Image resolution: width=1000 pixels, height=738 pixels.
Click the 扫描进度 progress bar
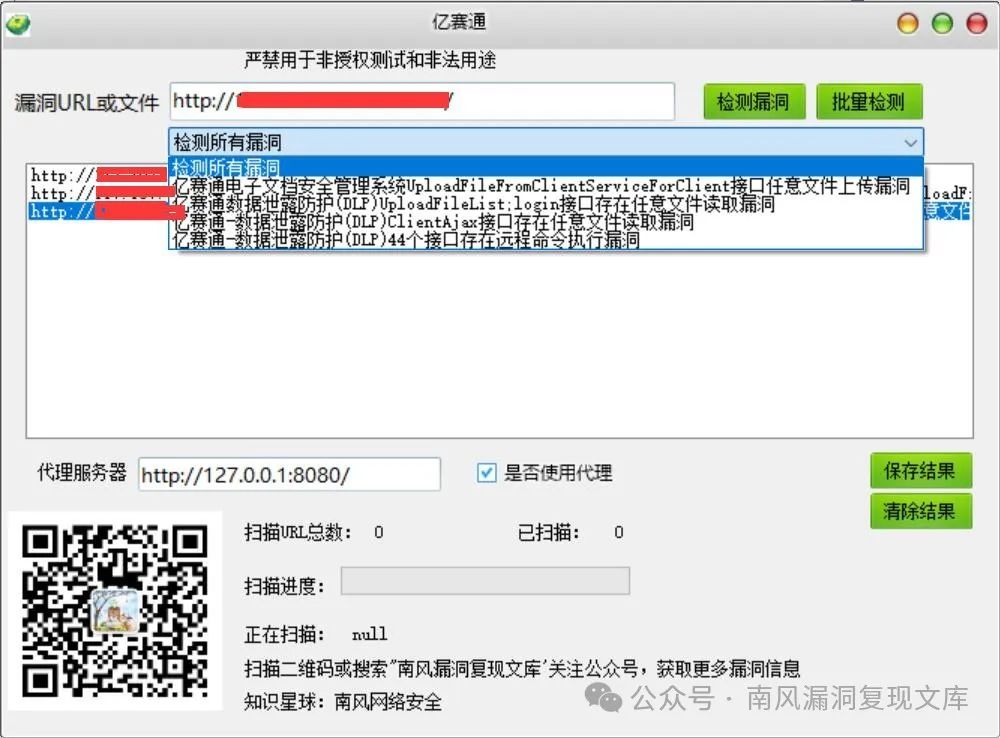485,581
